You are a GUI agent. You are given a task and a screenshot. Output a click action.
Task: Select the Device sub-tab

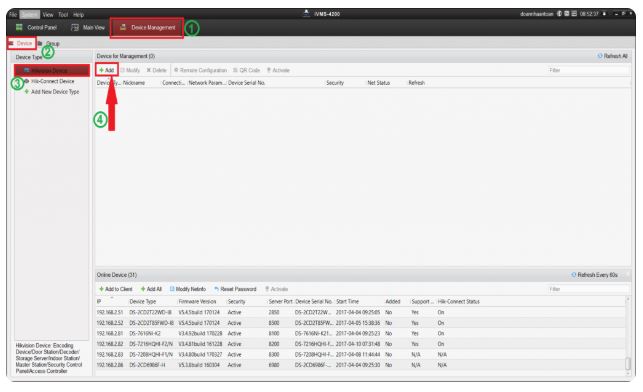click(x=21, y=43)
